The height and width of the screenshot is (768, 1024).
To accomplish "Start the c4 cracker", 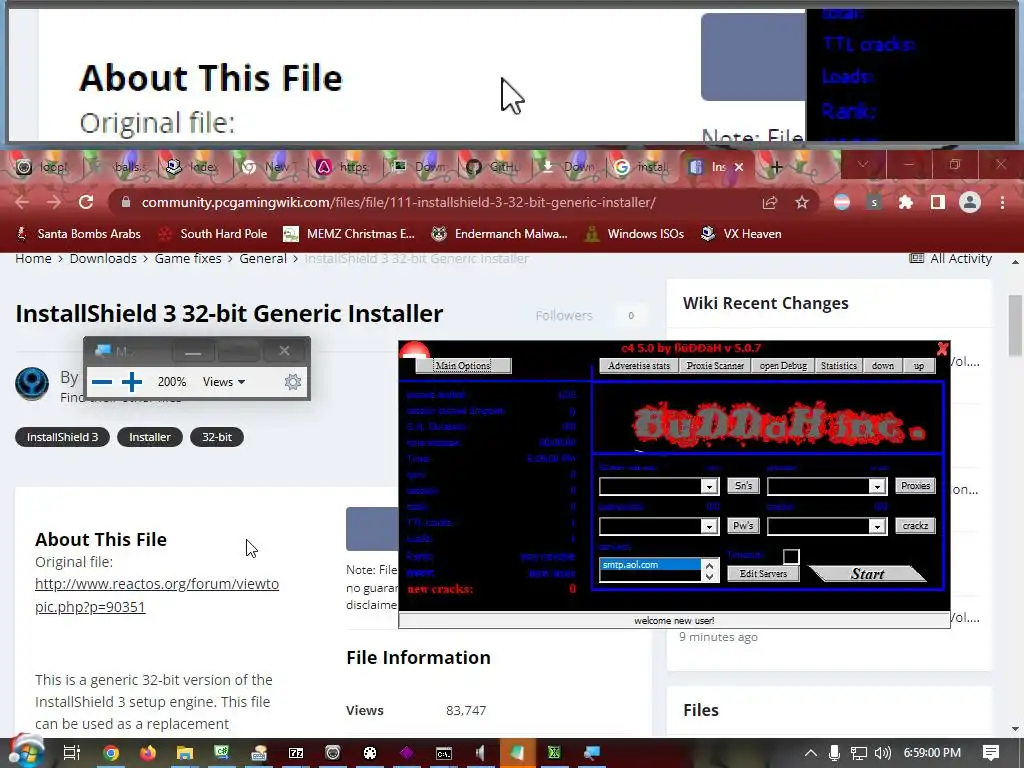I will (867, 574).
